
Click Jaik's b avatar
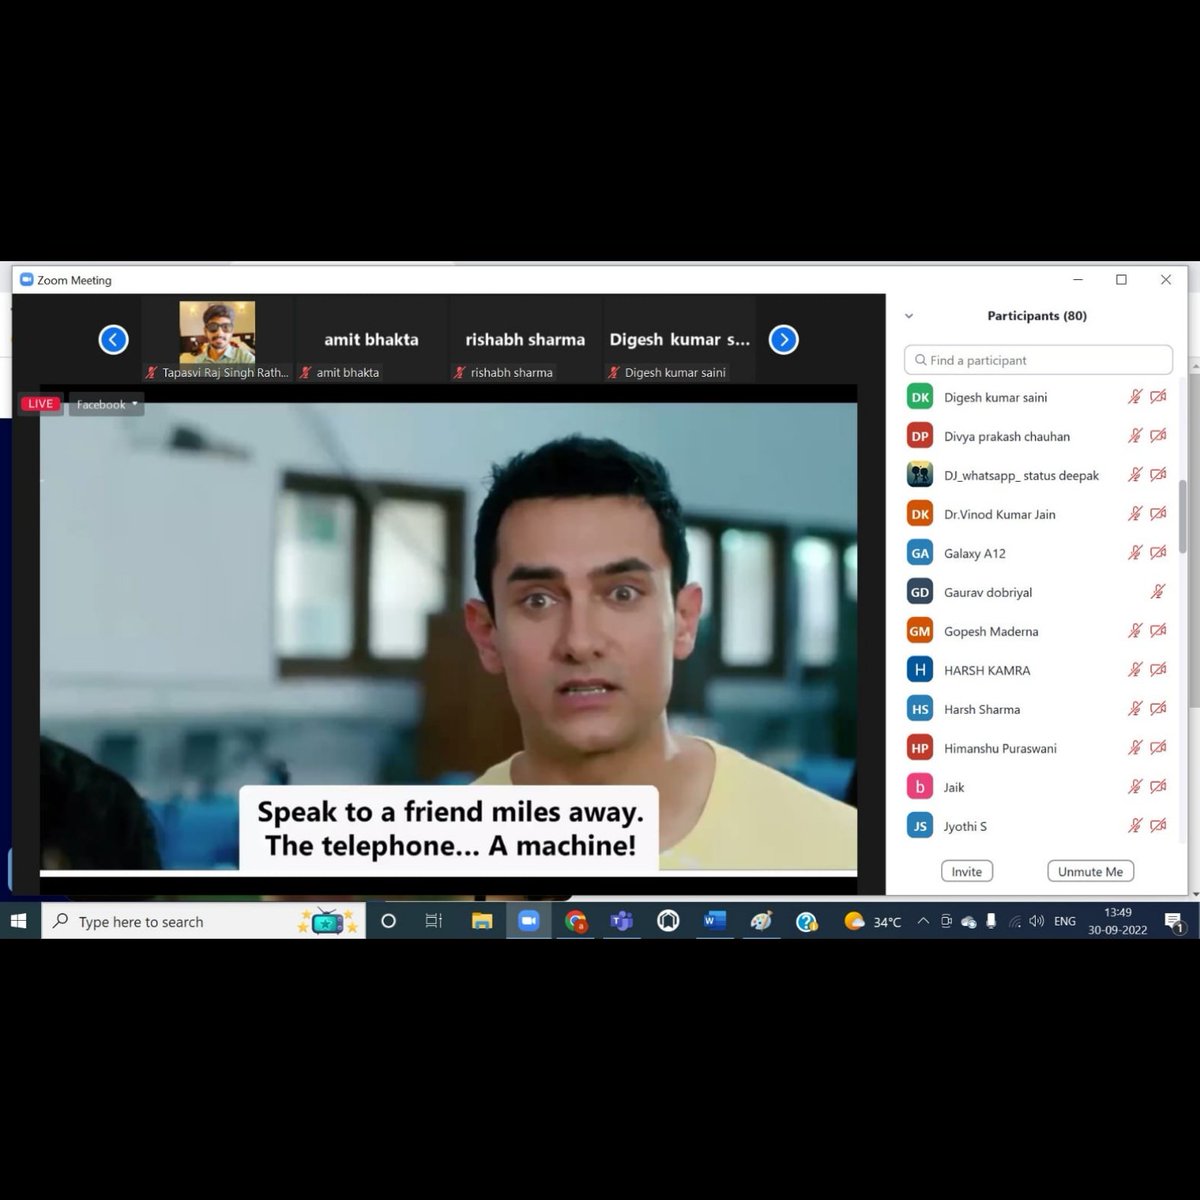click(x=920, y=787)
